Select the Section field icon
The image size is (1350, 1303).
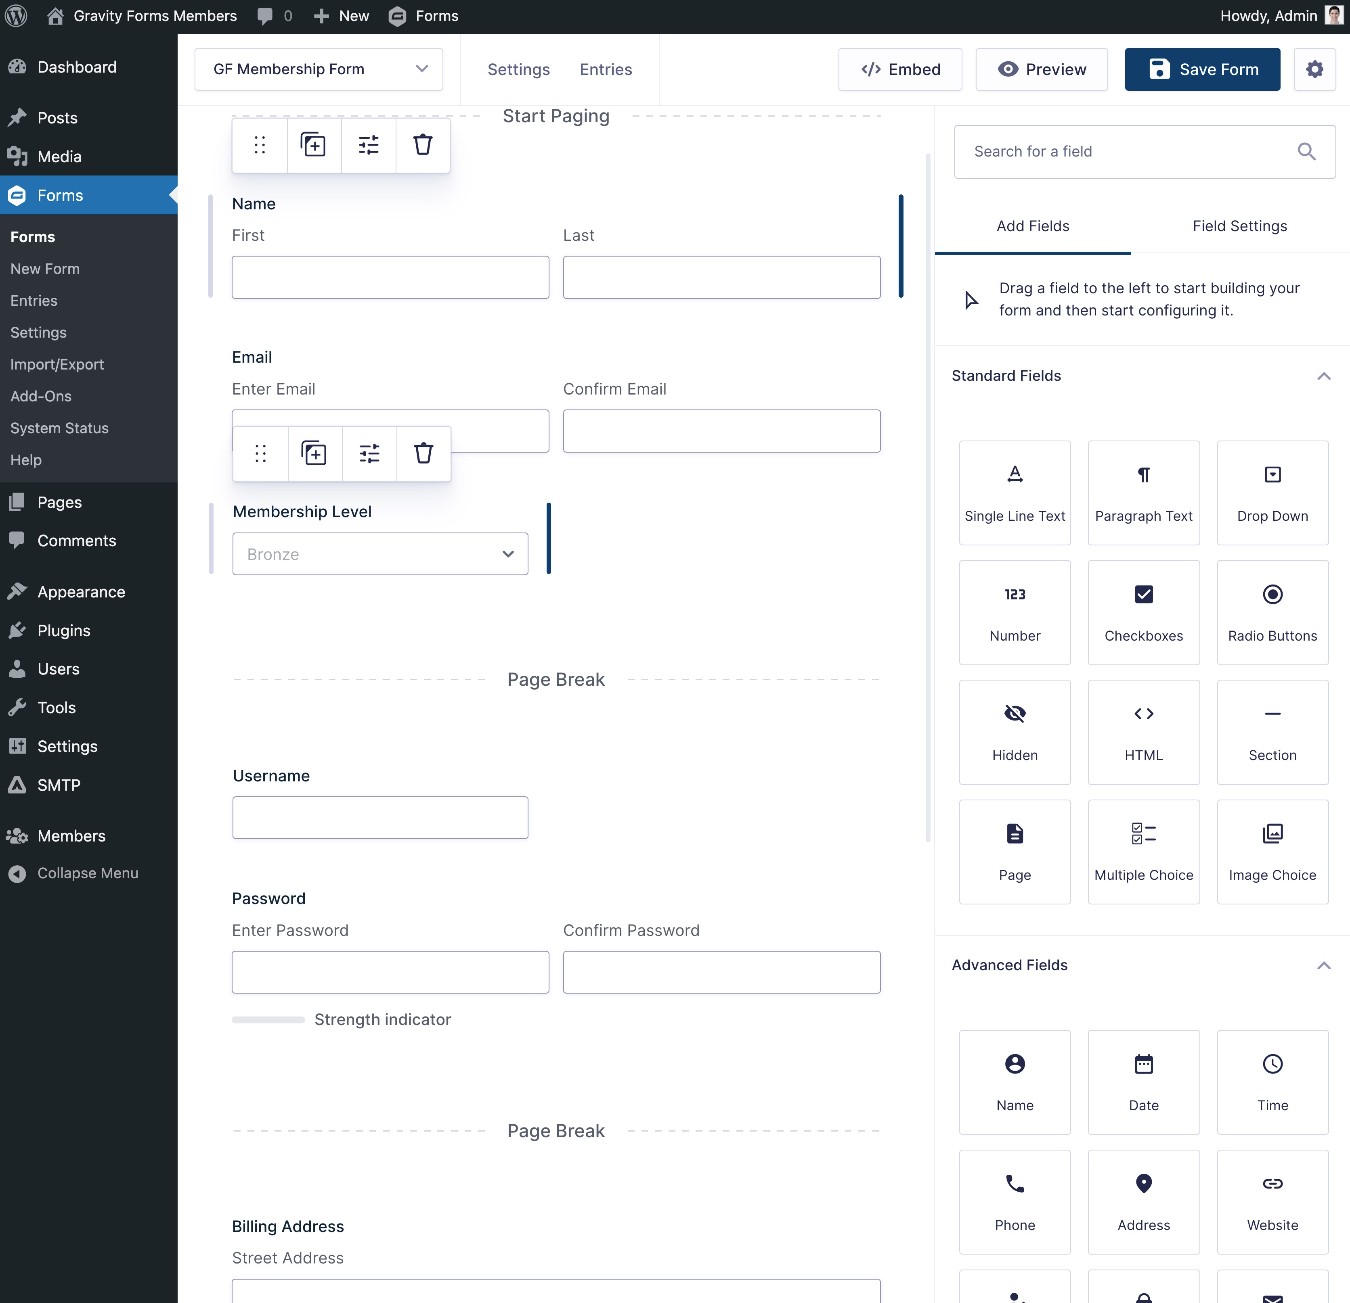tap(1272, 732)
